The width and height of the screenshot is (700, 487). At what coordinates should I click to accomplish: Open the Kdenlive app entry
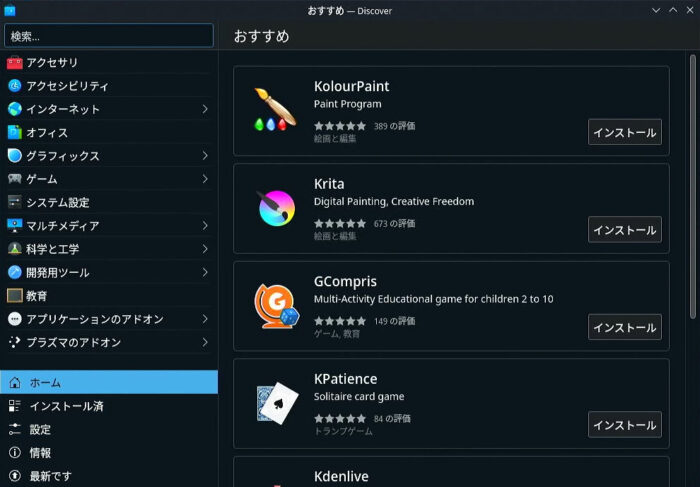451,472
